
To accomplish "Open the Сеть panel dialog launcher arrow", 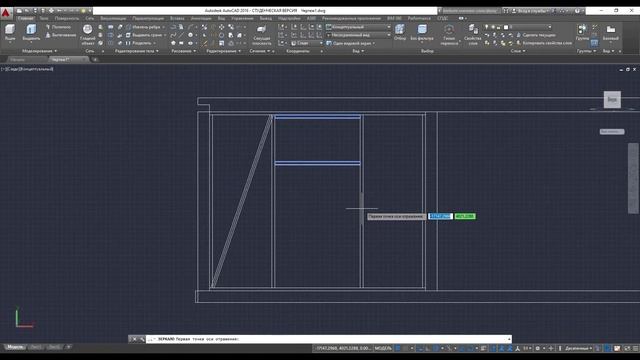I will (x=103, y=51).
